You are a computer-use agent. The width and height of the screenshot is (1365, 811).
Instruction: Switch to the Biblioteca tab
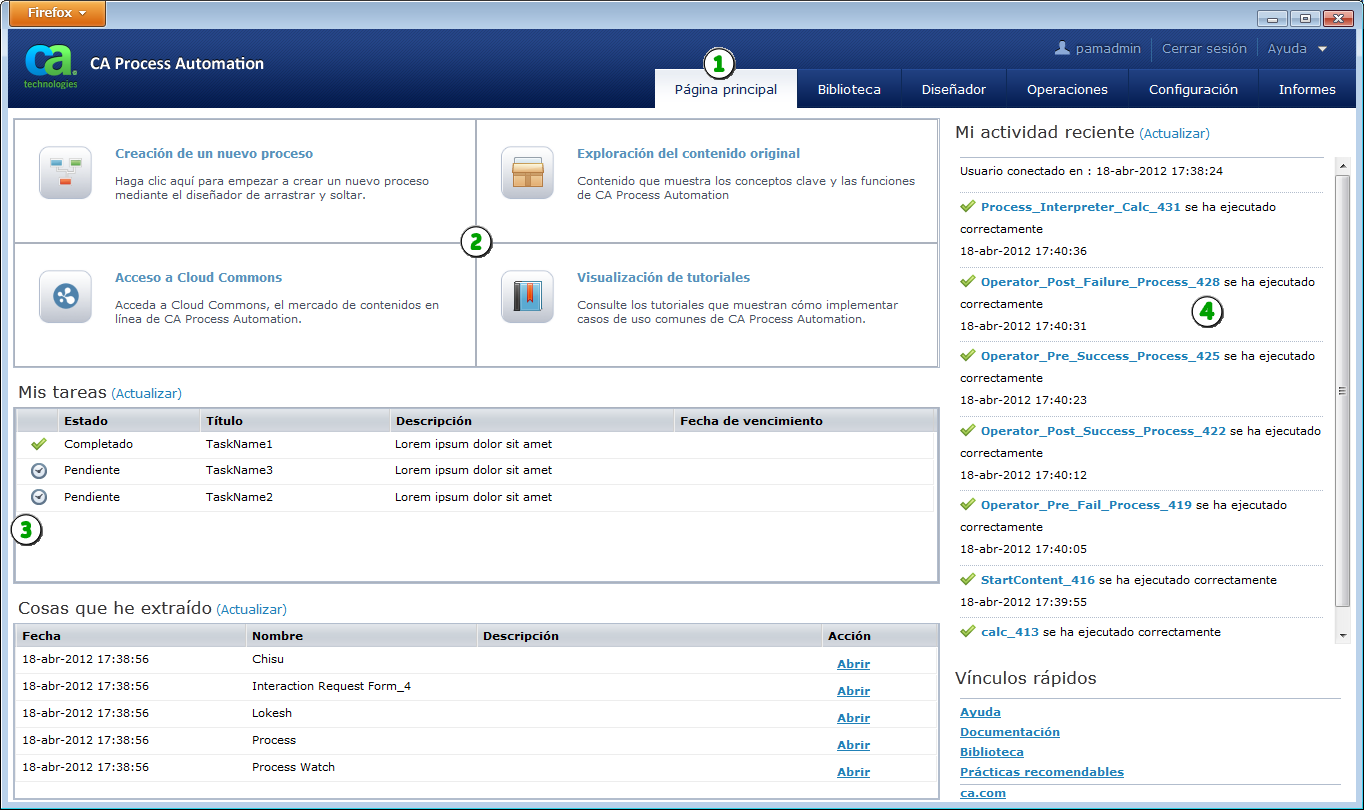click(x=849, y=89)
